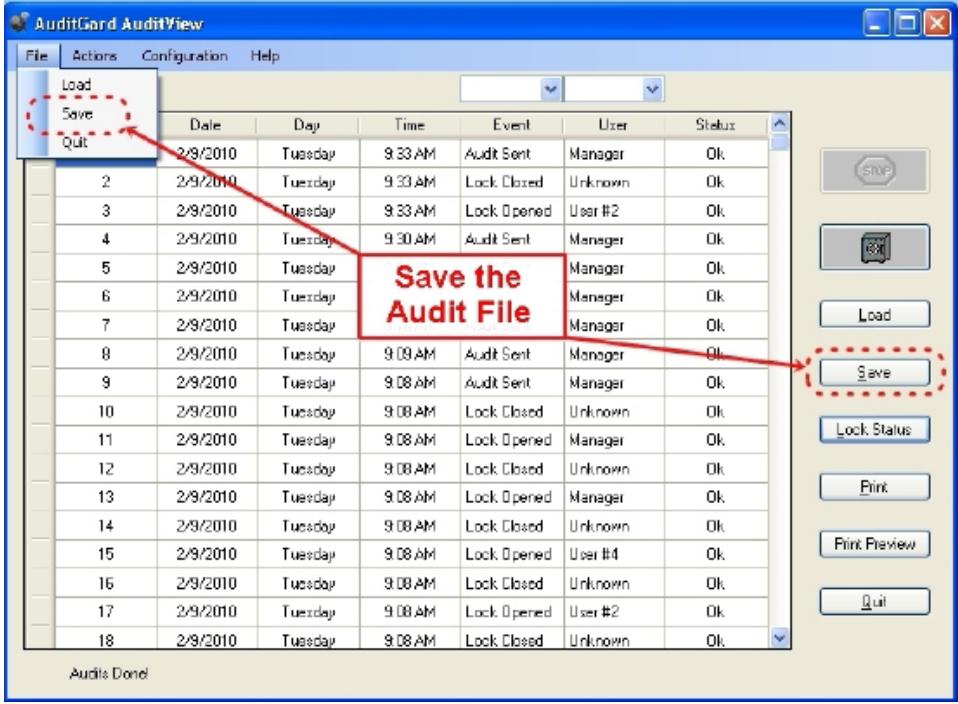Choose Load from the File menu
The image size is (958, 704).
coord(76,85)
